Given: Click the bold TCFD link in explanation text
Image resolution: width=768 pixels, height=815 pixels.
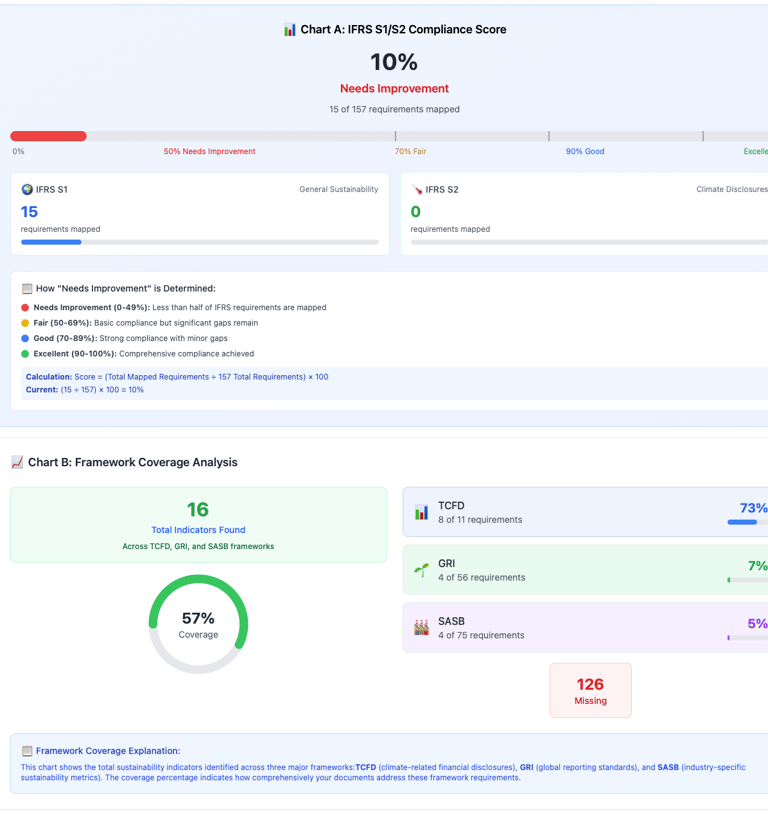Looking at the screenshot, I should (366, 767).
